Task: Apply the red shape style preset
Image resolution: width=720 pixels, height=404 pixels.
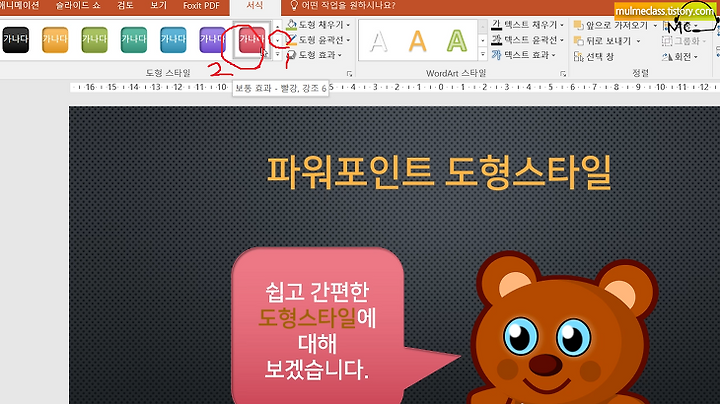Action: point(252,39)
